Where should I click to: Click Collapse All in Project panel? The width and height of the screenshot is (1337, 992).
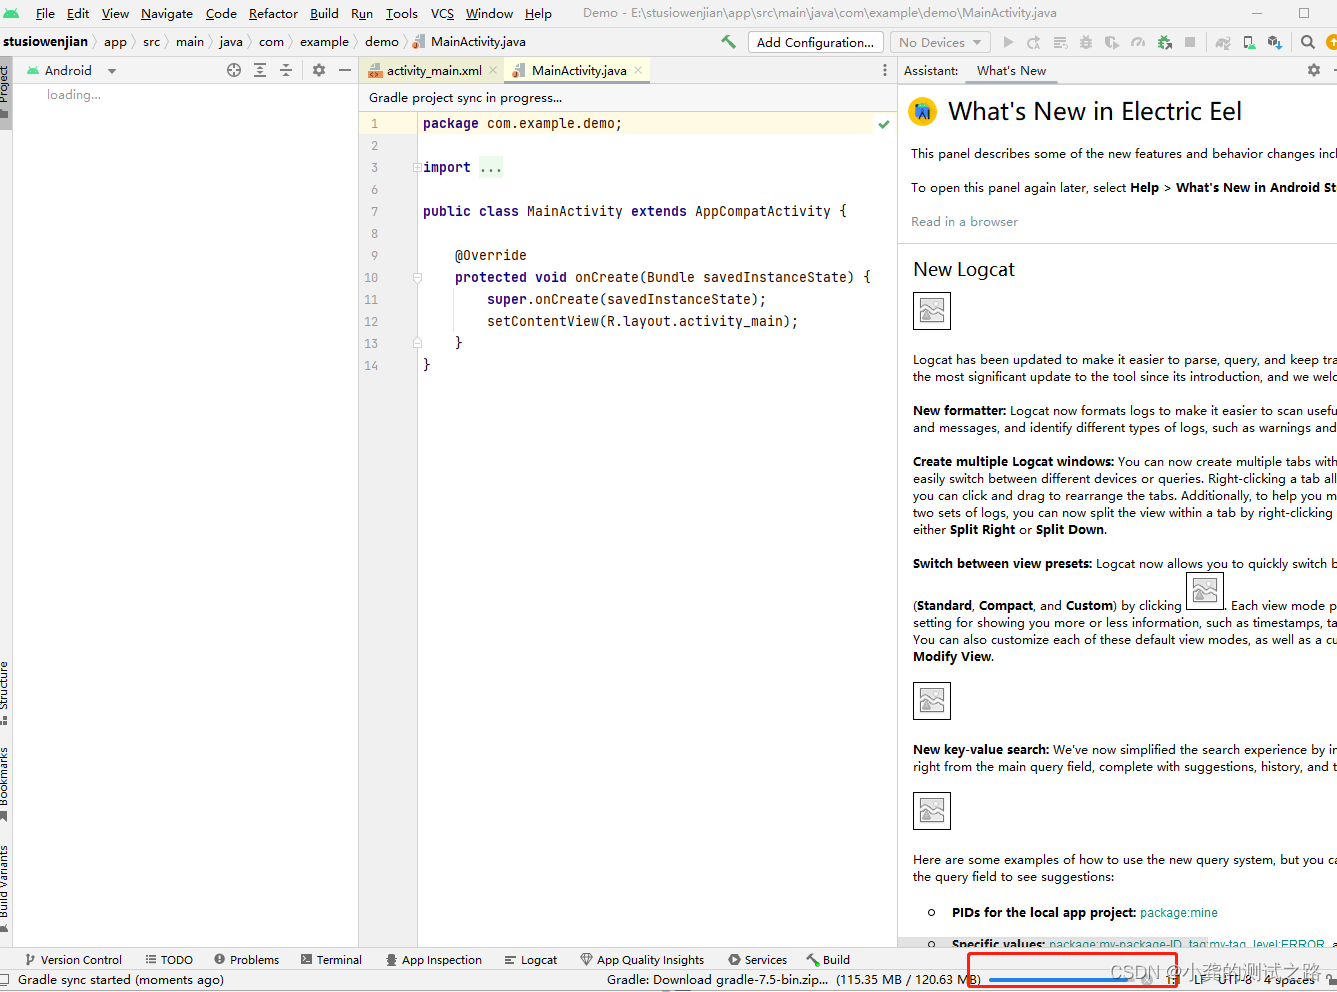pos(286,70)
